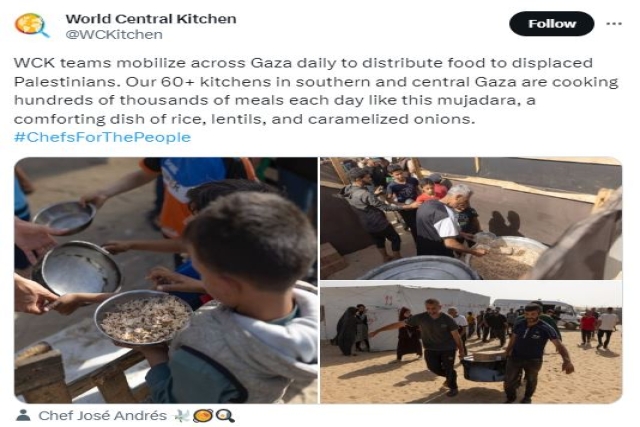Open photo of boy holding mujadara bowl

click(x=166, y=280)
